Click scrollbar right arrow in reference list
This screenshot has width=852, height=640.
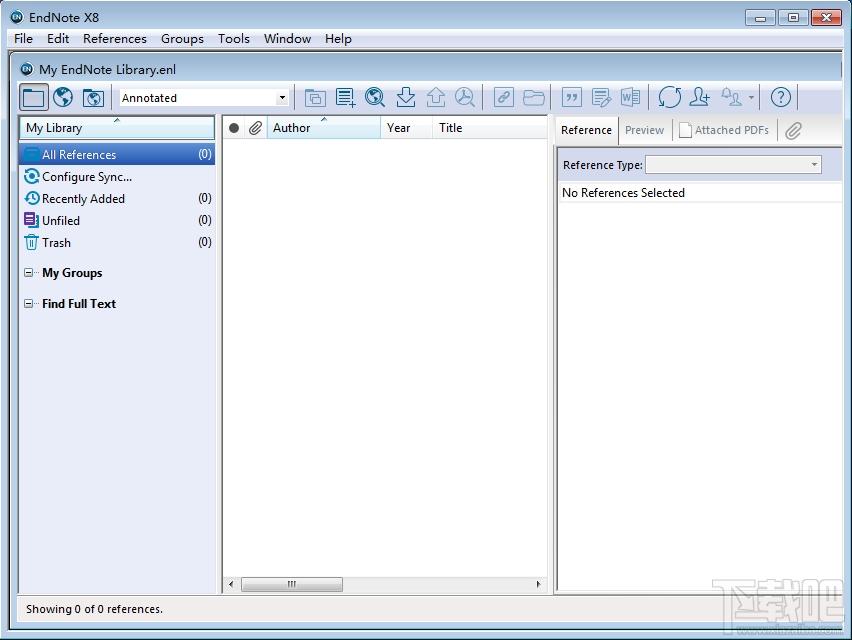click(x=538, y=584)
